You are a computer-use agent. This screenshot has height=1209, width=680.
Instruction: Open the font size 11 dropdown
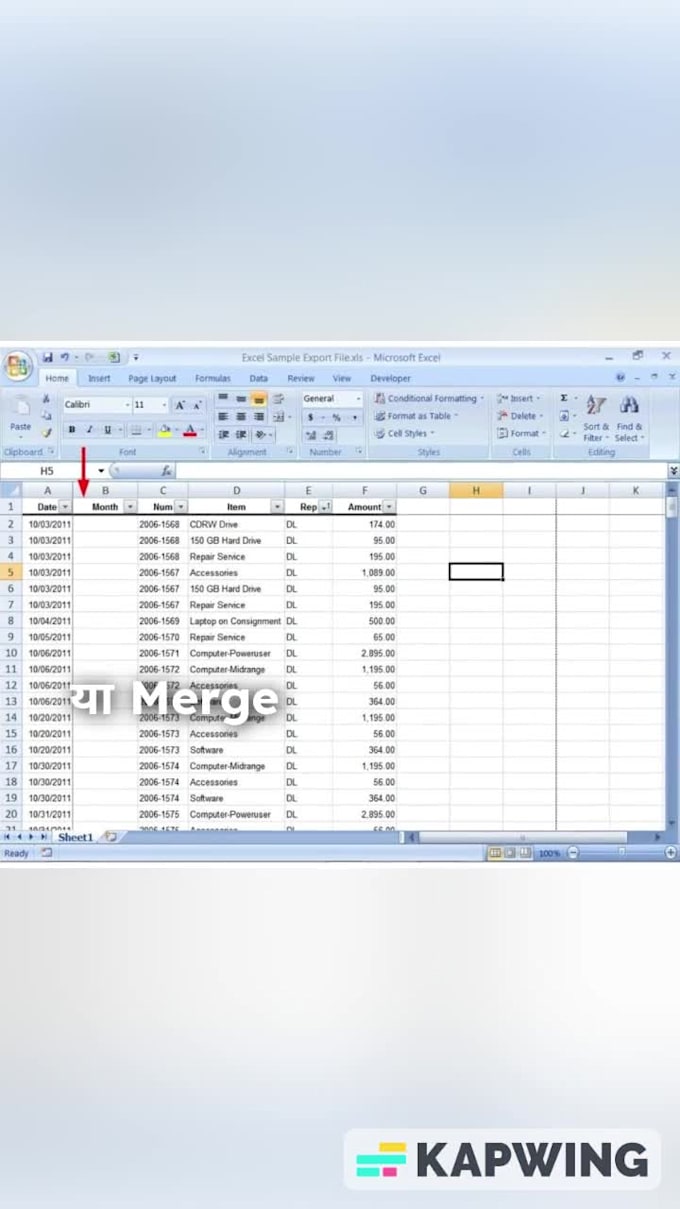164,405
